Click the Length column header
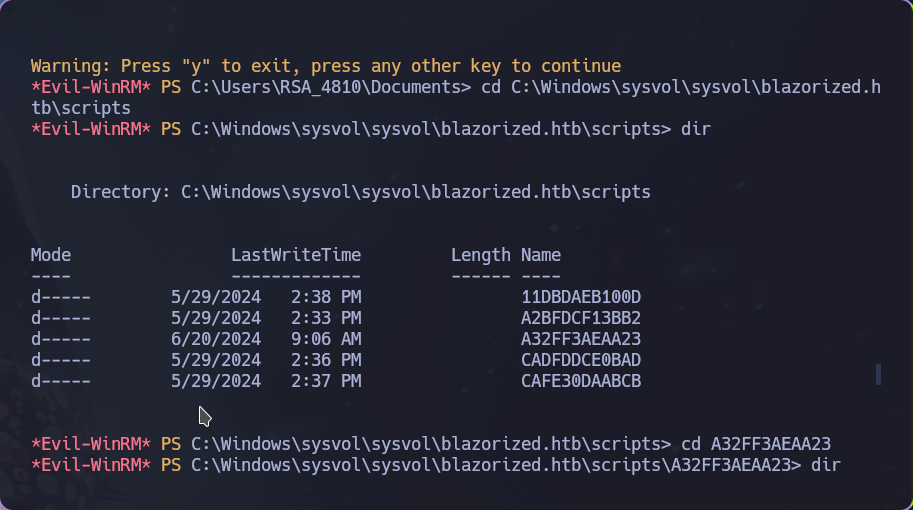Screen dimensions: 913x510 [x=481, y=255]
